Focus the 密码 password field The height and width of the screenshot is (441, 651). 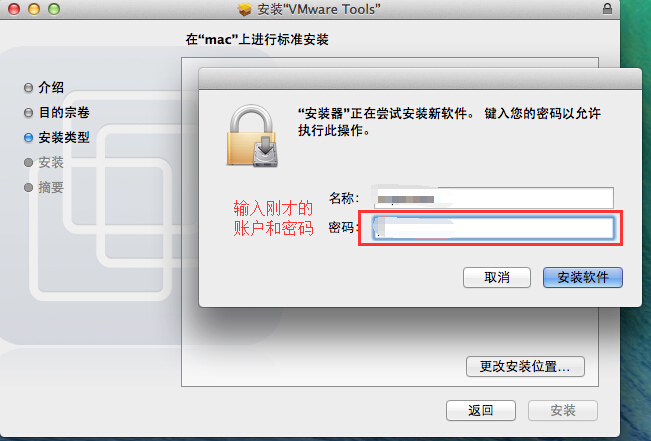click(493, 228)
